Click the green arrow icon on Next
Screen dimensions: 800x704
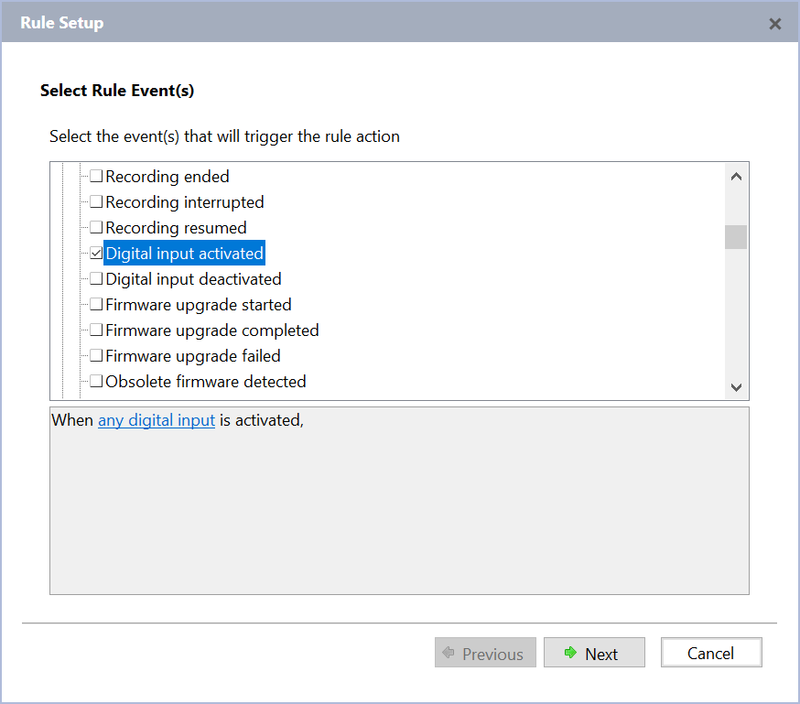click(x=571, y=653)
